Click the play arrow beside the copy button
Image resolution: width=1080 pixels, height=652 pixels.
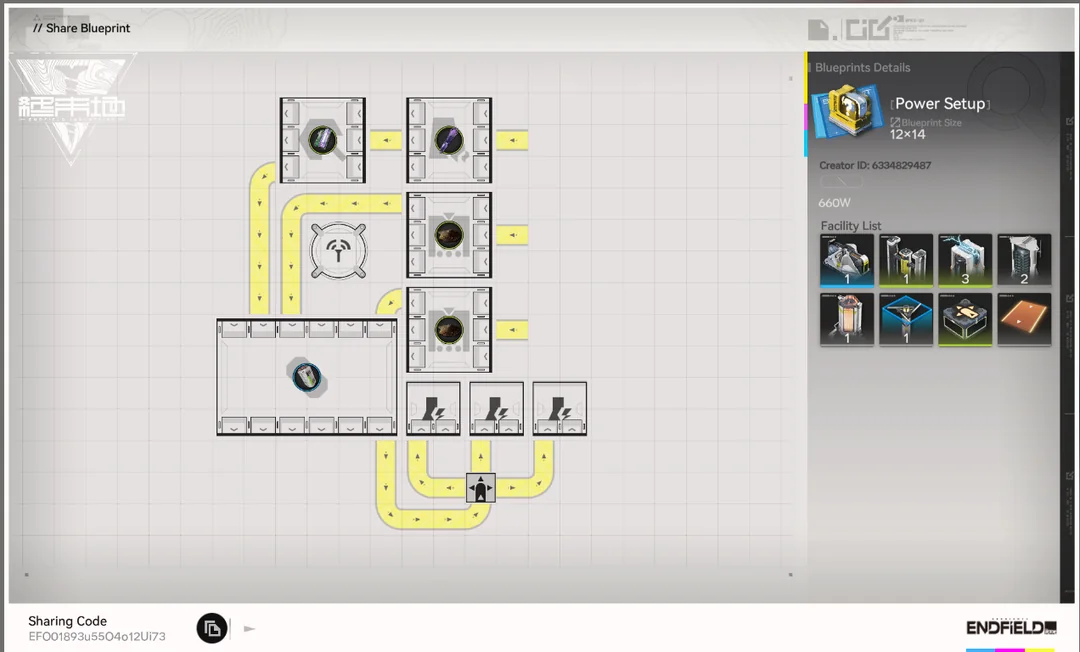pyautogui.click(x=248, y=628)
